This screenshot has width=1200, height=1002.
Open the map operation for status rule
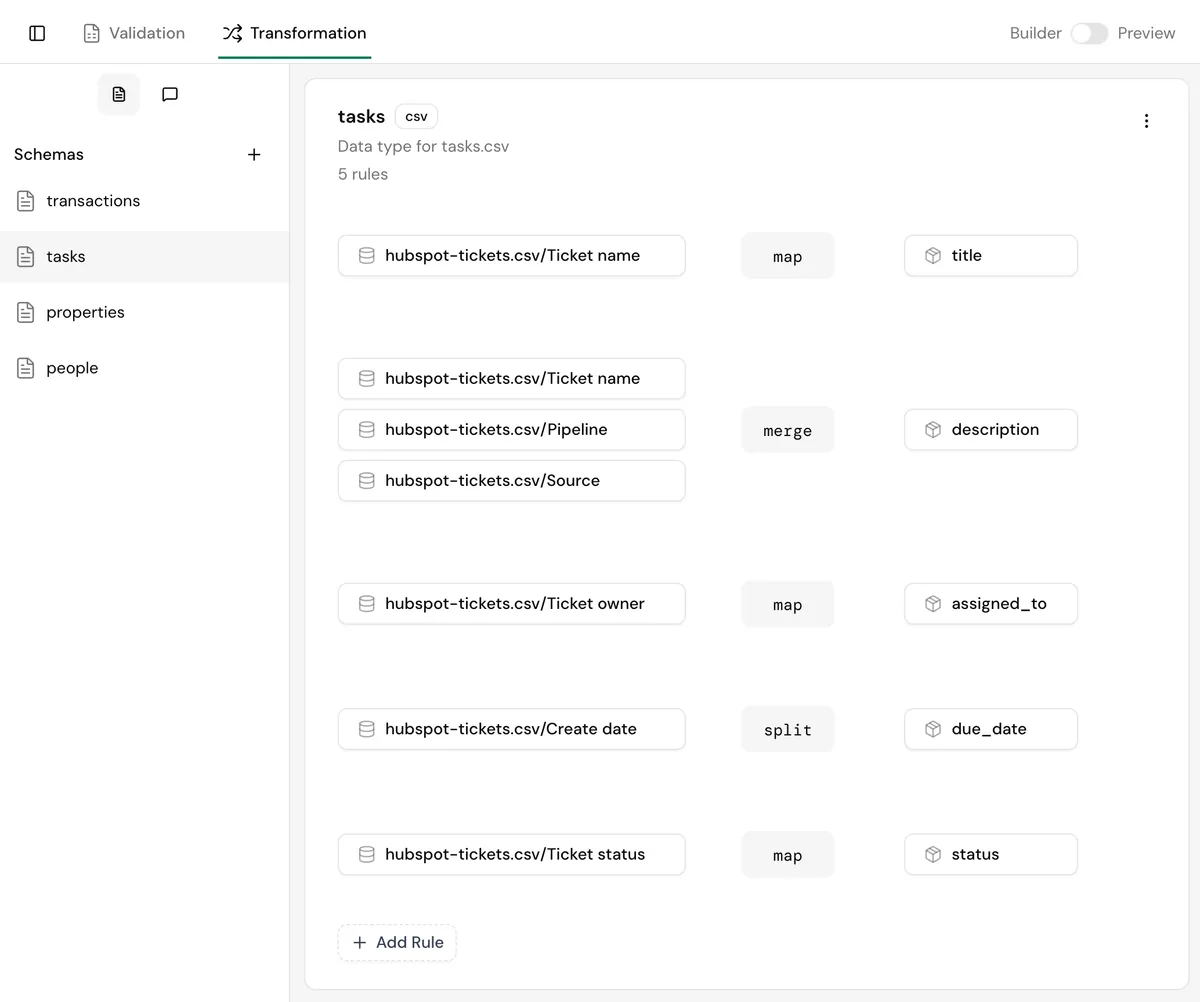(788, 855)
